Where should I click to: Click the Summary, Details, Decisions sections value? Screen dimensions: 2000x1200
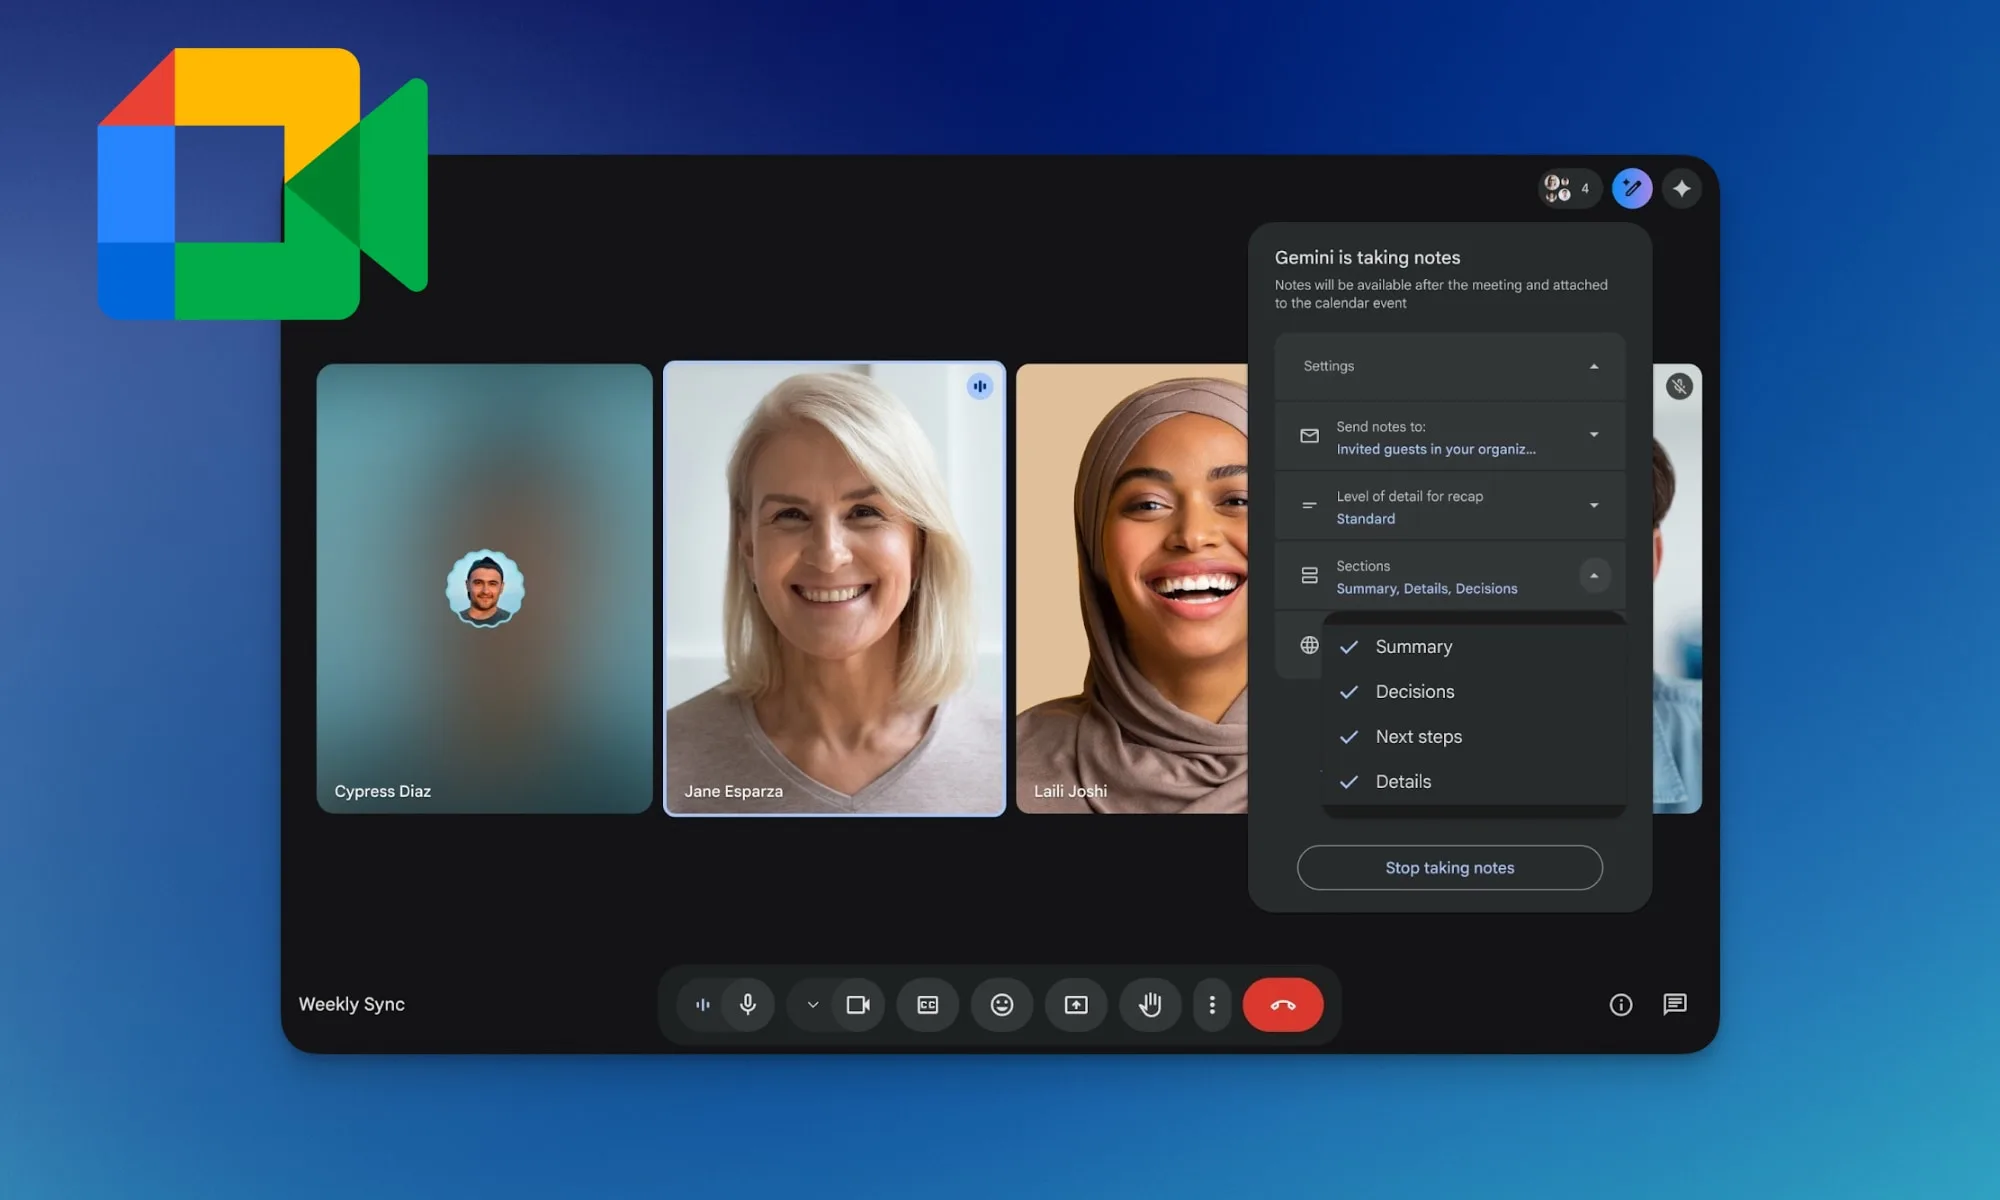(1427, 589)
